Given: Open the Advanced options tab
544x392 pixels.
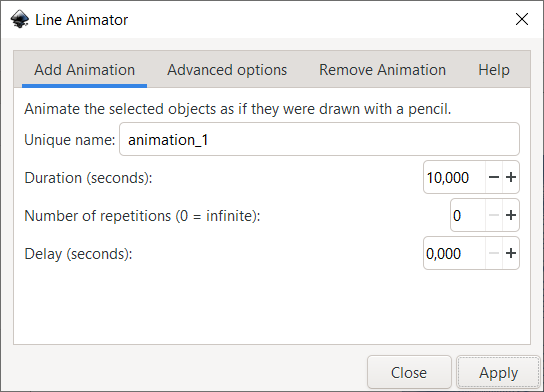Looking at the screenshot, I should pos(227,70).
